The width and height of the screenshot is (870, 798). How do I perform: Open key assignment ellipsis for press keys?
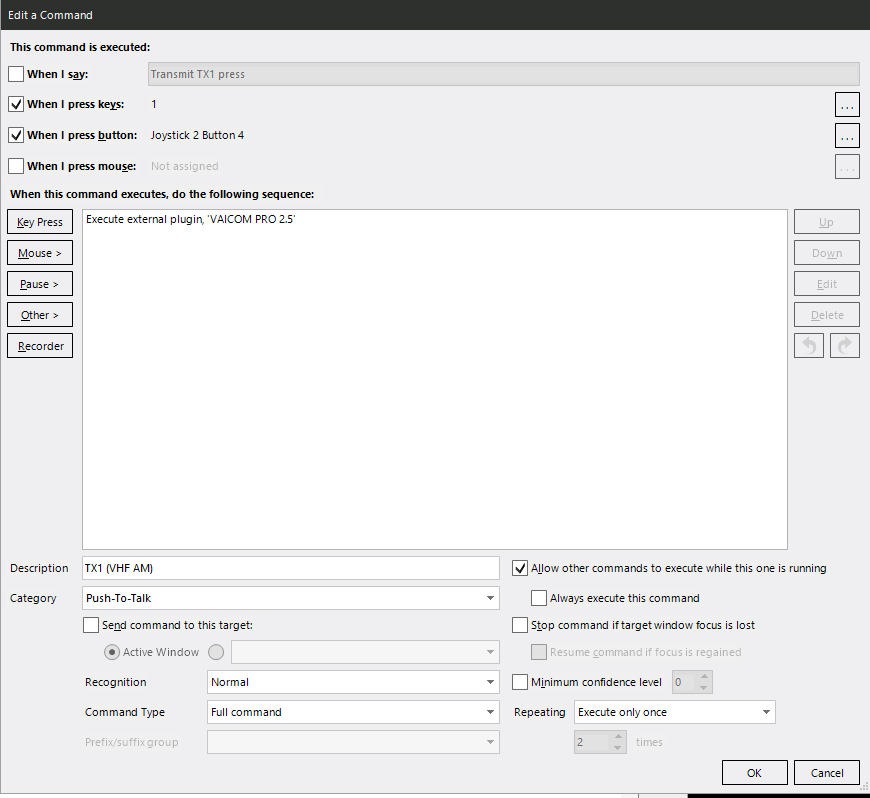click(x=847, y=105)
